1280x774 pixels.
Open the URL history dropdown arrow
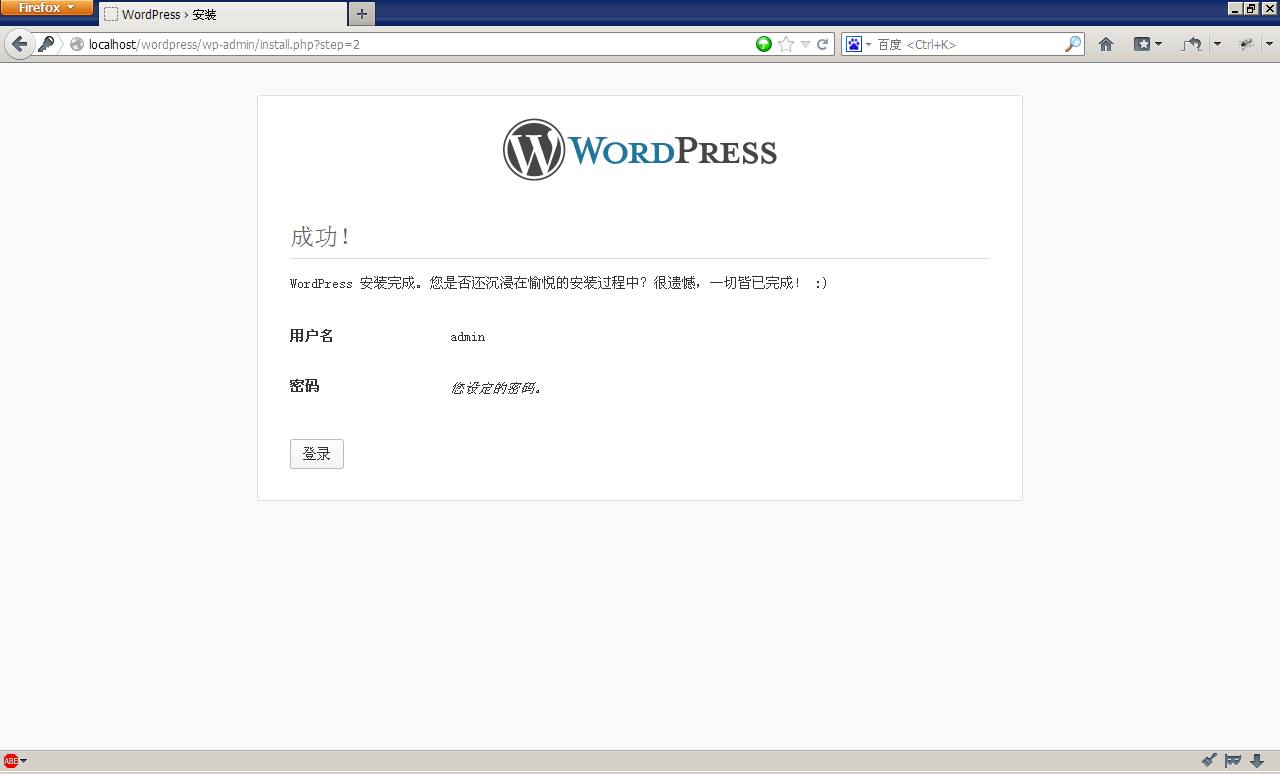pos(805,44)
